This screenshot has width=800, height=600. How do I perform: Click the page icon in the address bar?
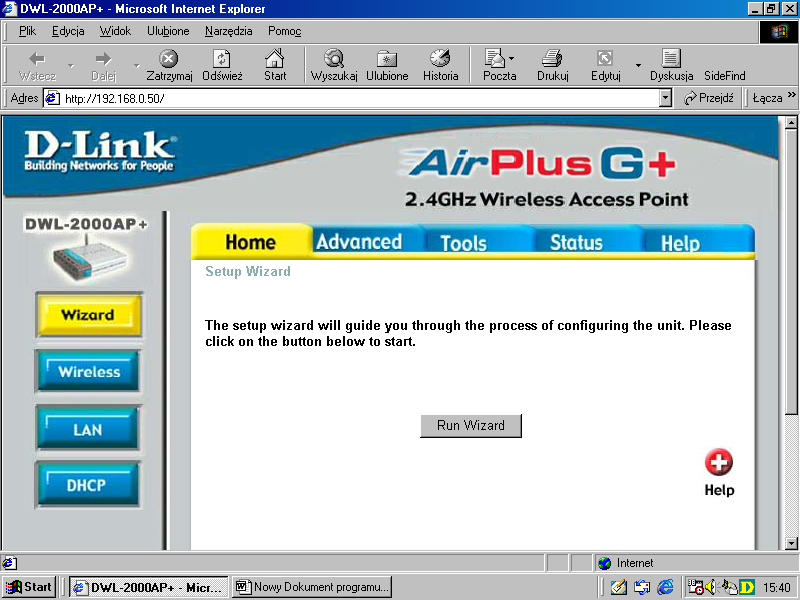(x=52, y=97)
